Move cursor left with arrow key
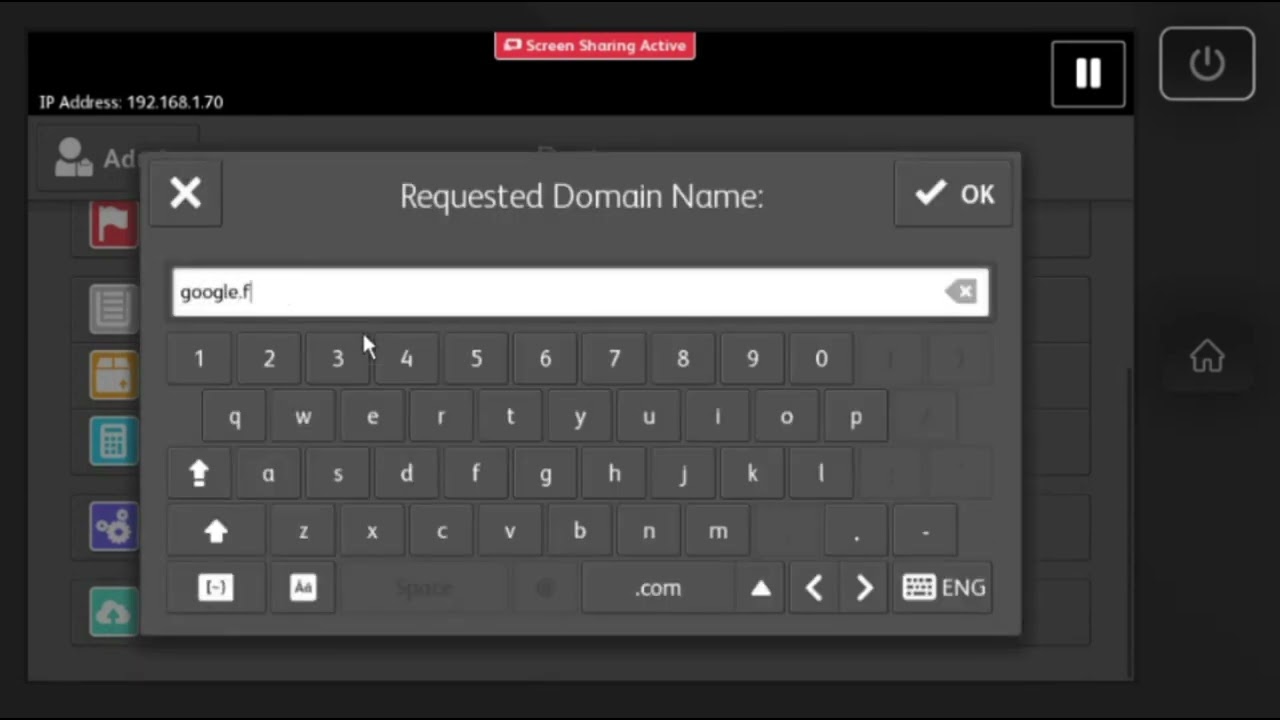The height and width of the screenshot is (720, 1280). coord(814,588)
